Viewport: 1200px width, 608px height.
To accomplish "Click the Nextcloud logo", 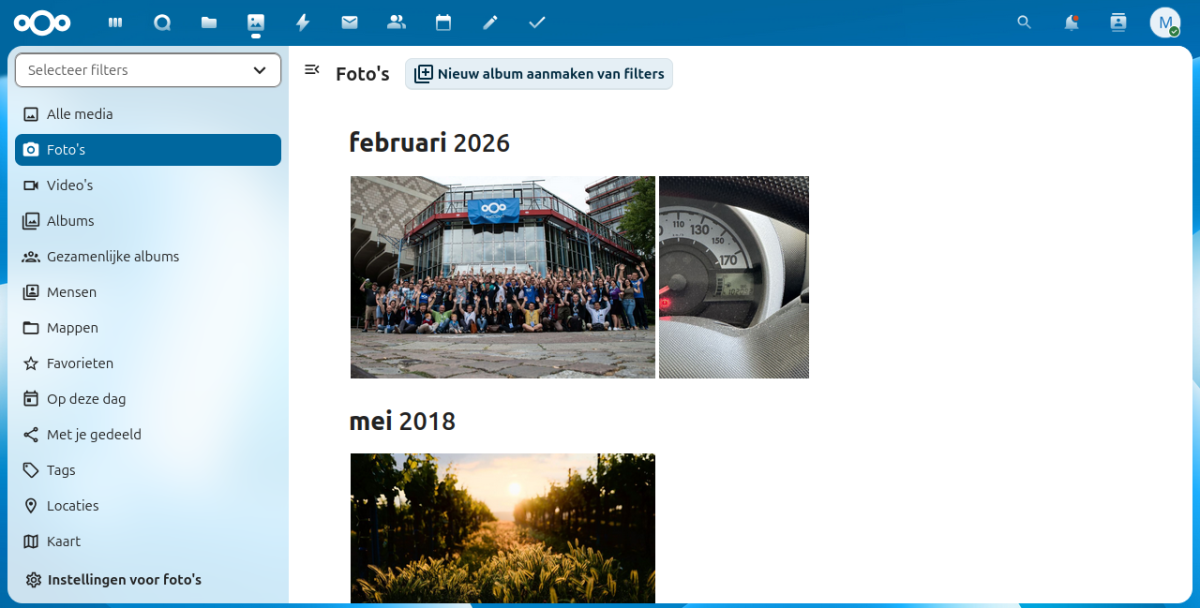I will click(x=42, y=22).
